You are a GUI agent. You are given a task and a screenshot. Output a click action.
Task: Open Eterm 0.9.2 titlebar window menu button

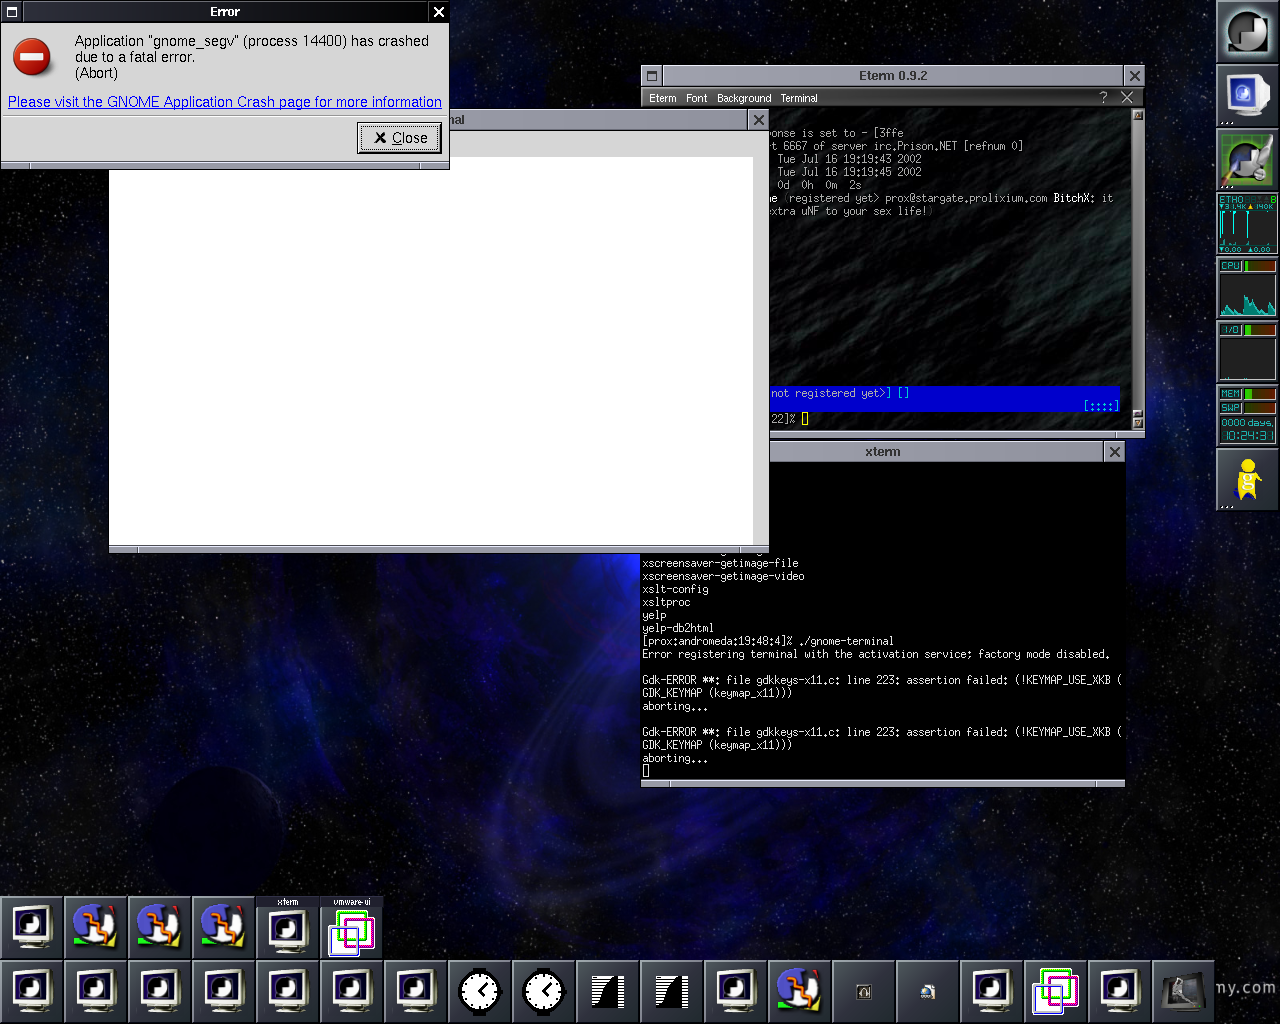pyautogui.click(x=652, y=76)
